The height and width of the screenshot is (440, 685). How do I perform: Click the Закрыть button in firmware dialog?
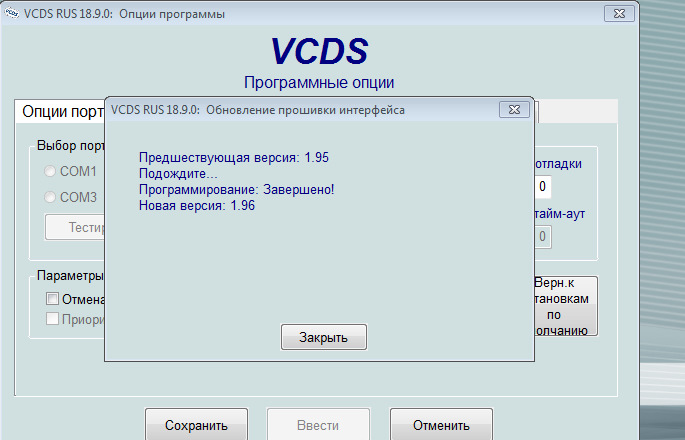pyautogui.click(x=324, y=337)
